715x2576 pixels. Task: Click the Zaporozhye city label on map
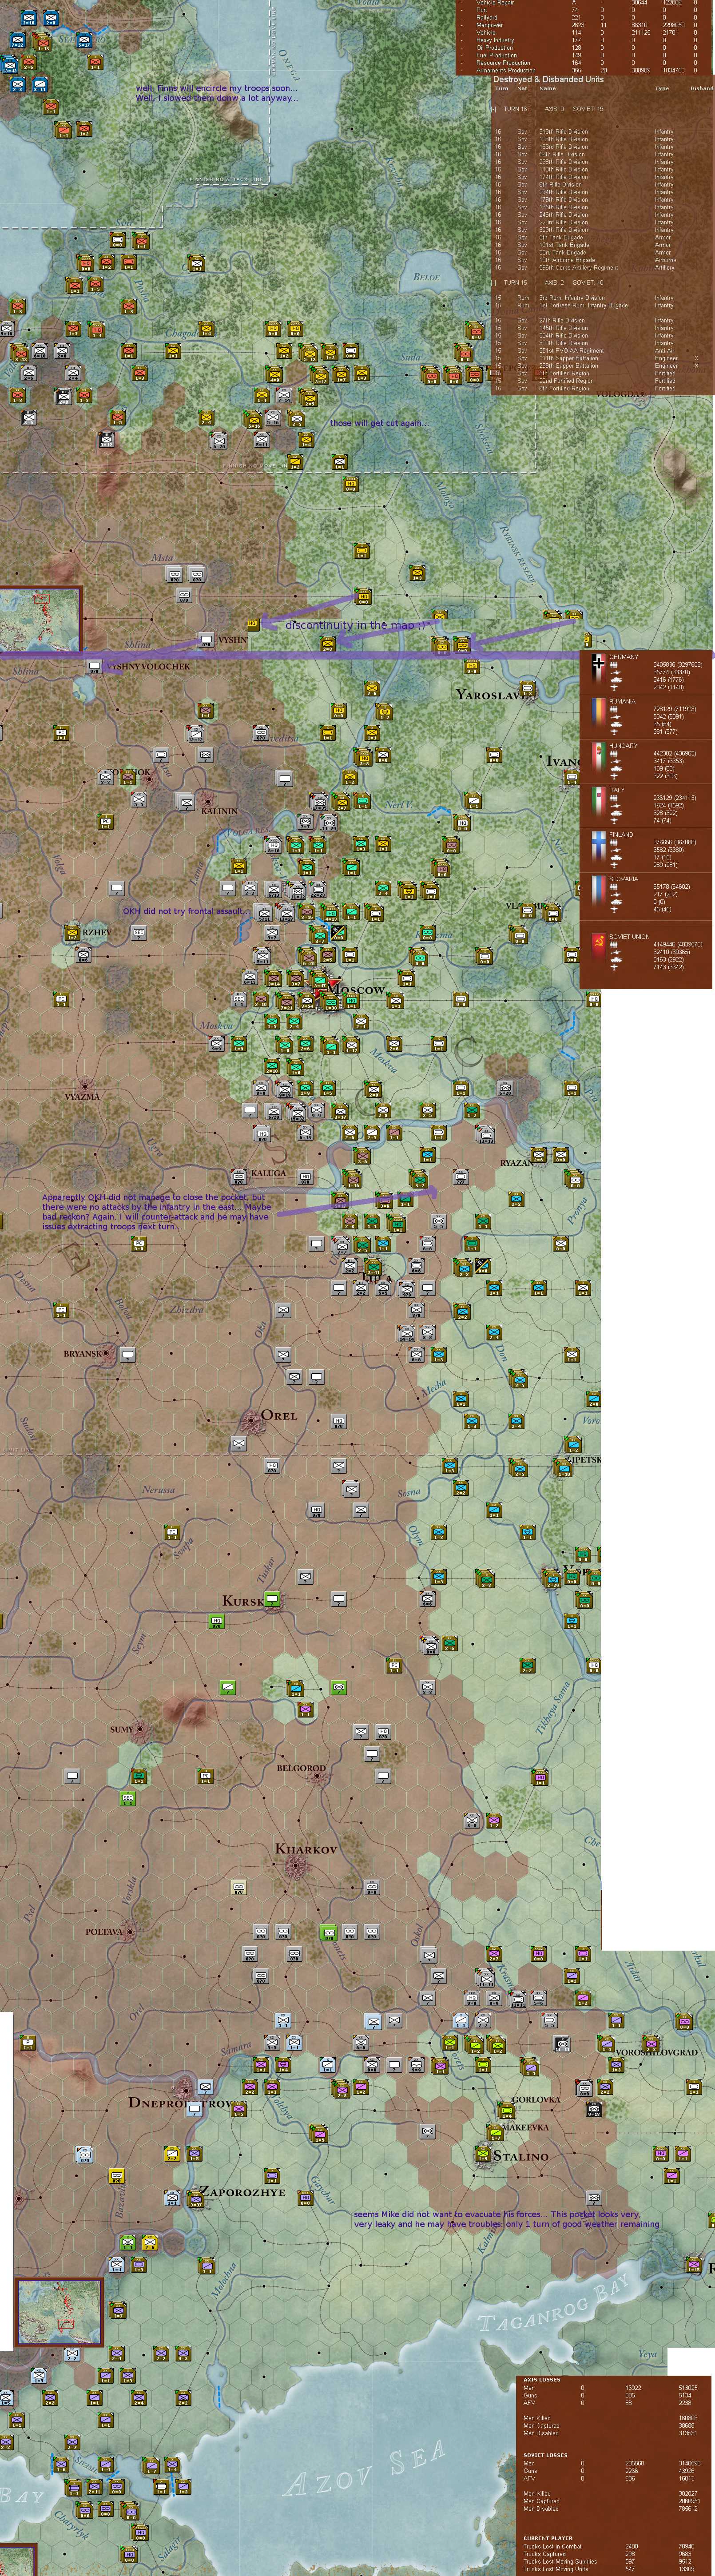[243, 2192]
